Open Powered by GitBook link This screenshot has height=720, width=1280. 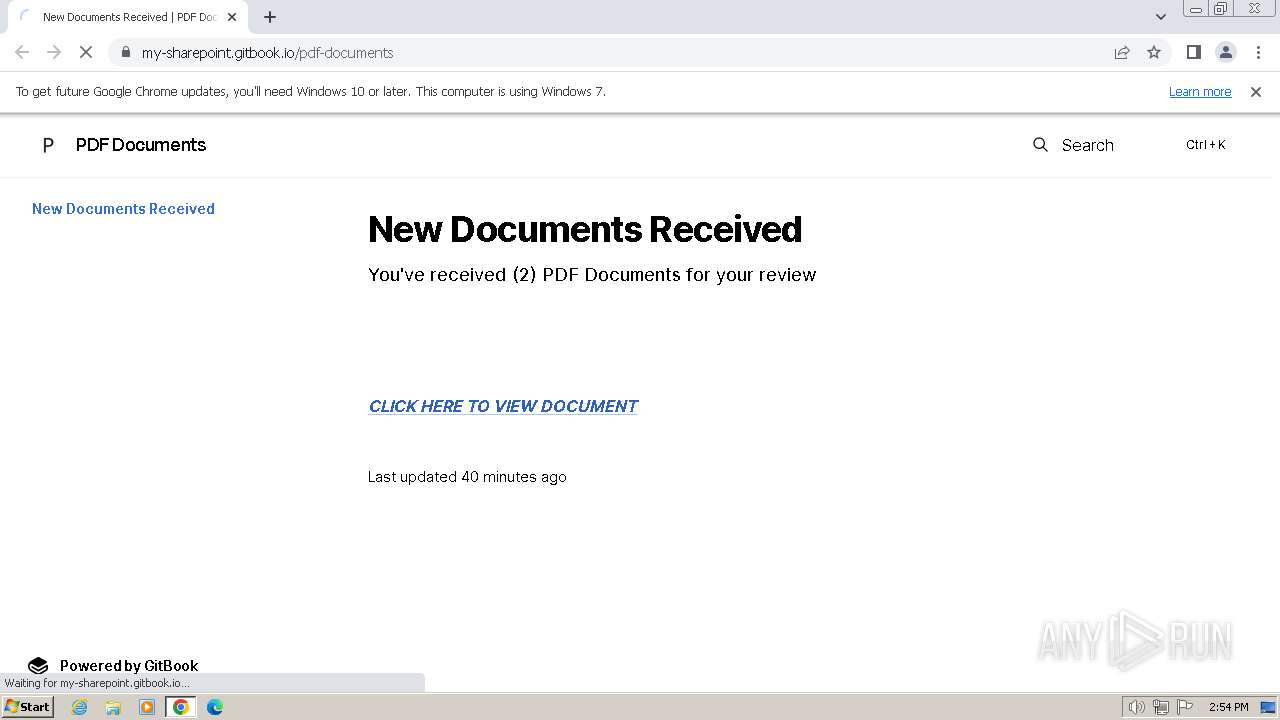pos(129,666)
